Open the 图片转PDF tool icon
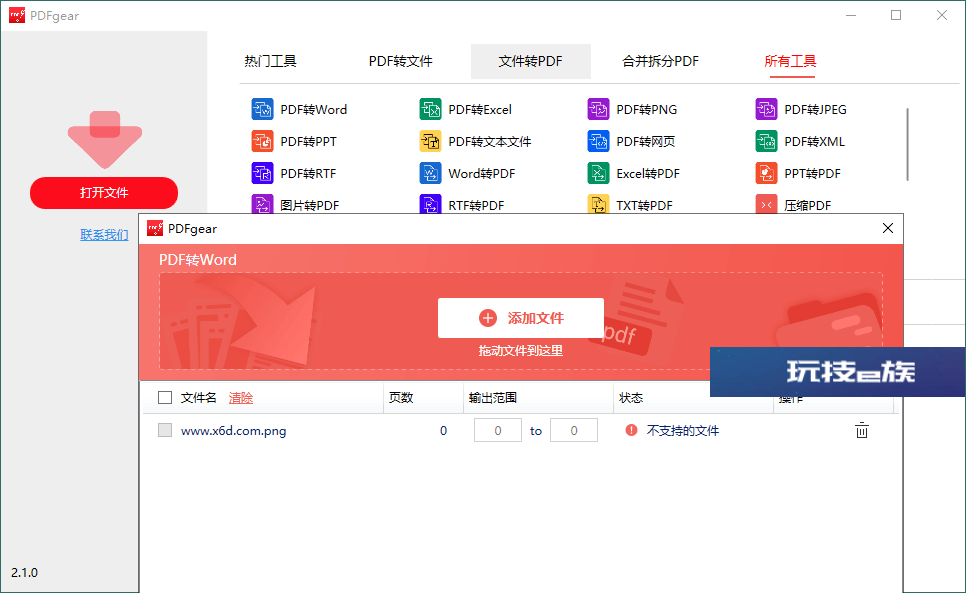This screenshot has width=966, height=593. click(262, 204)
